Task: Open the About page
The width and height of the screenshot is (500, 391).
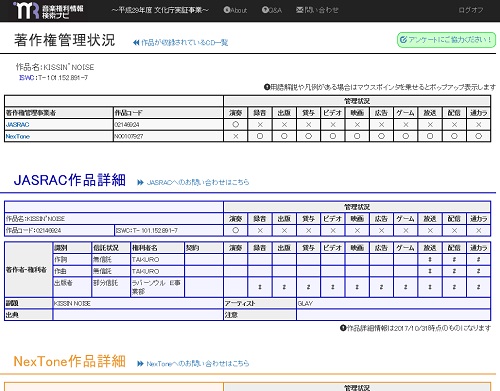Action: click(x=235, y=10)
